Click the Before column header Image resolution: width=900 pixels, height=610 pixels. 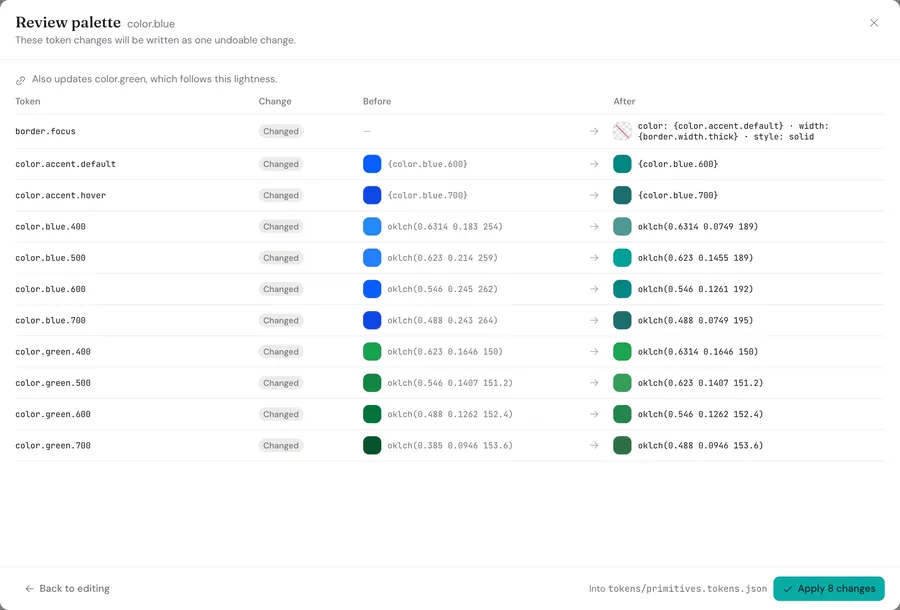pyautogui.click(x=377, y=101)
